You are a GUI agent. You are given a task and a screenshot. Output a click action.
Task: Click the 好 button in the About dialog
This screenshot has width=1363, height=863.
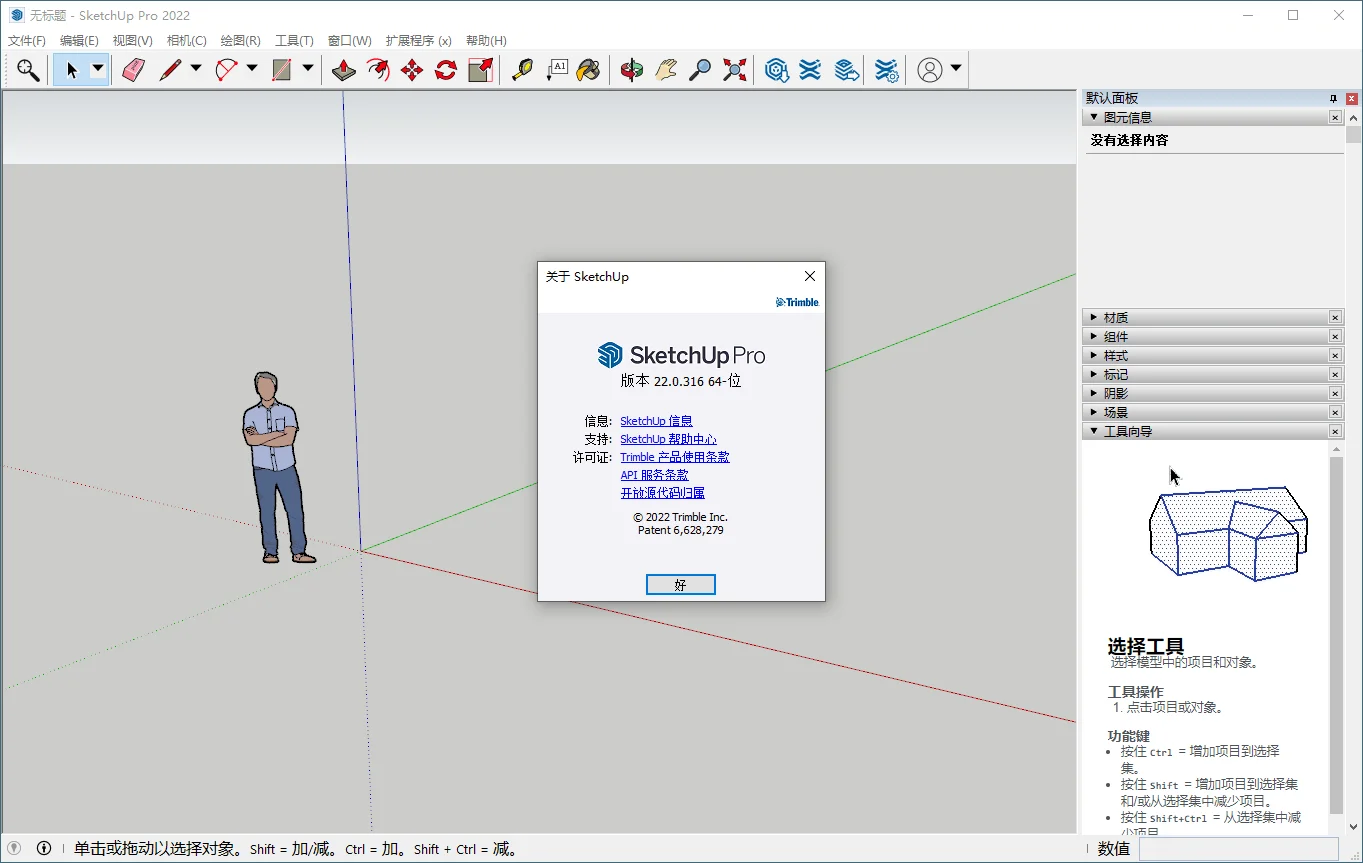point(681,584)
